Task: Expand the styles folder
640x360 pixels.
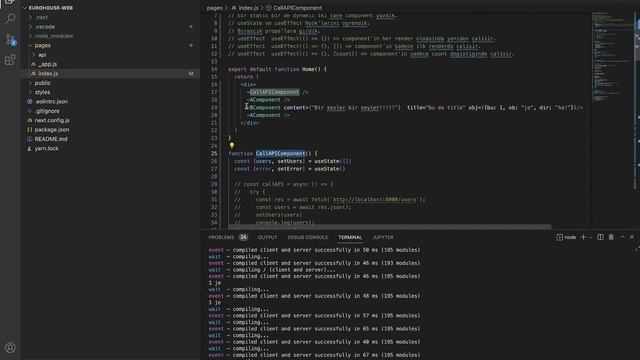Action: coord(31,92)
